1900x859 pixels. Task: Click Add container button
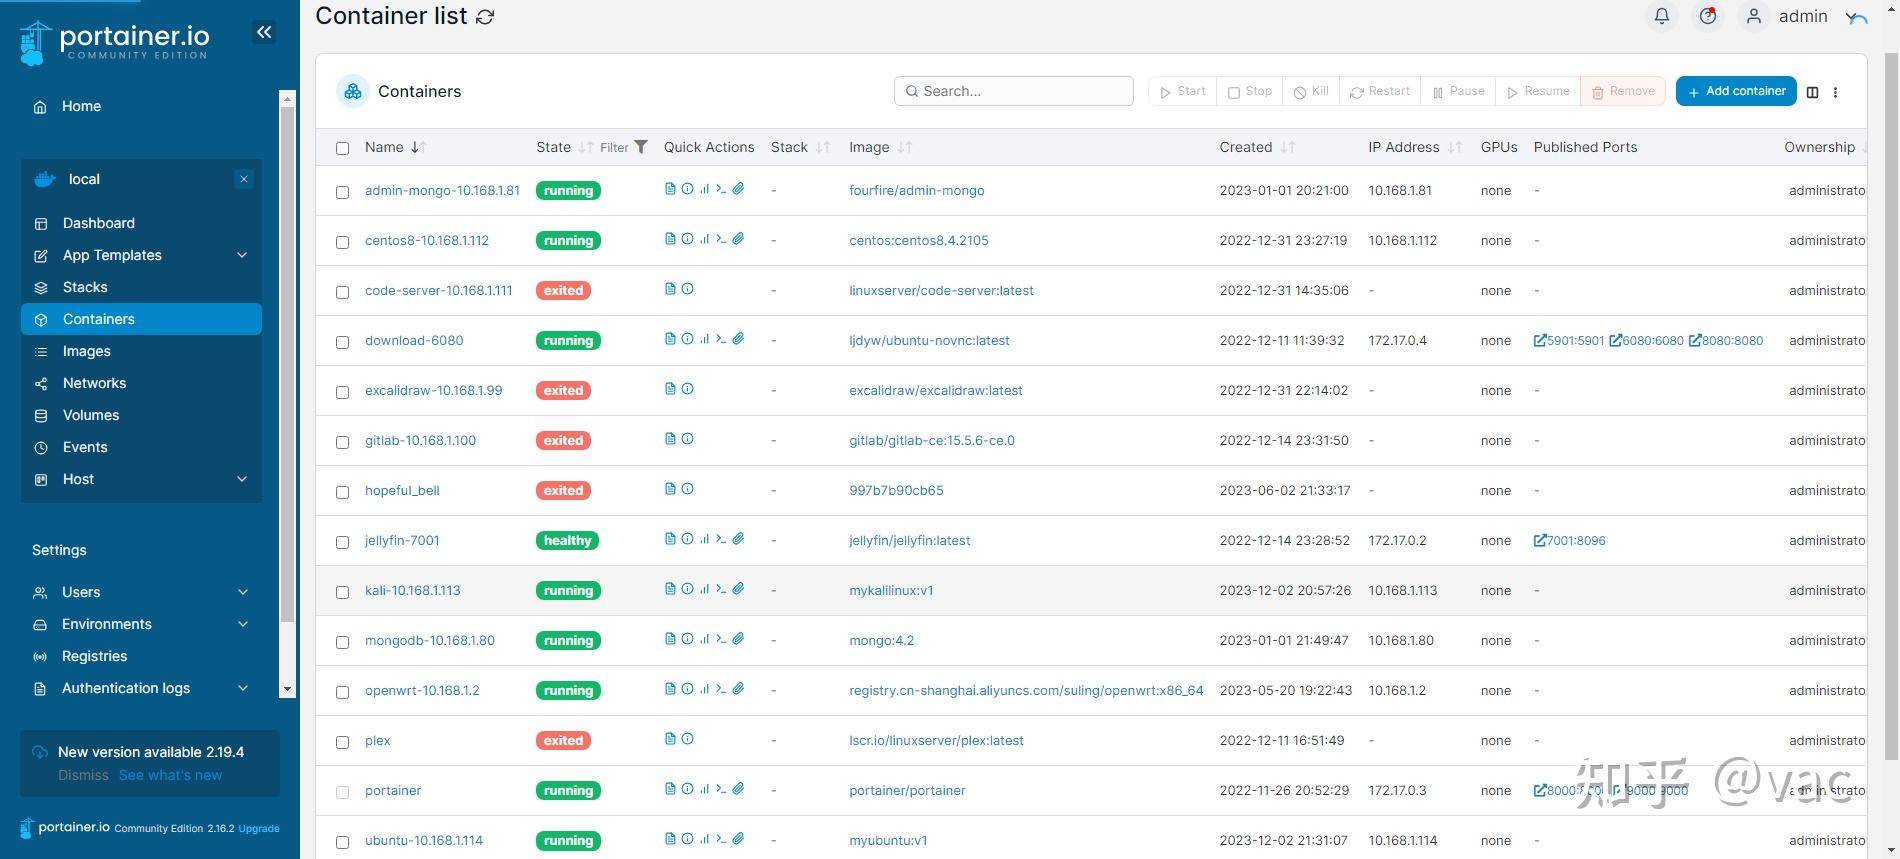1736,91
